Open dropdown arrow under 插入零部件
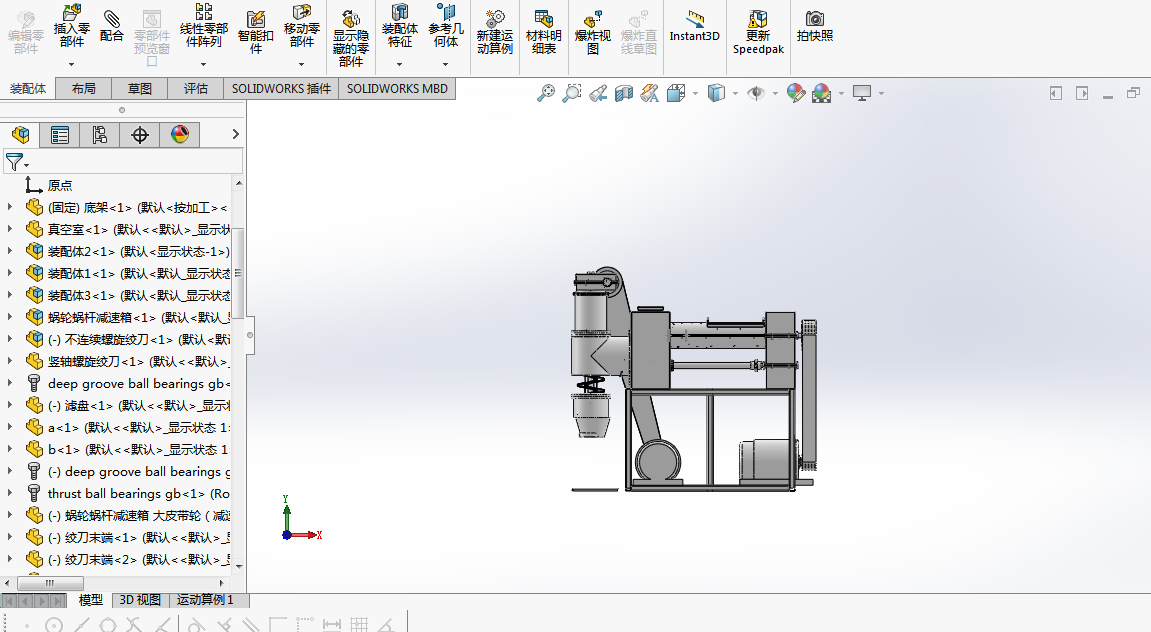The image size is (1151, 632). click(71, 65)
